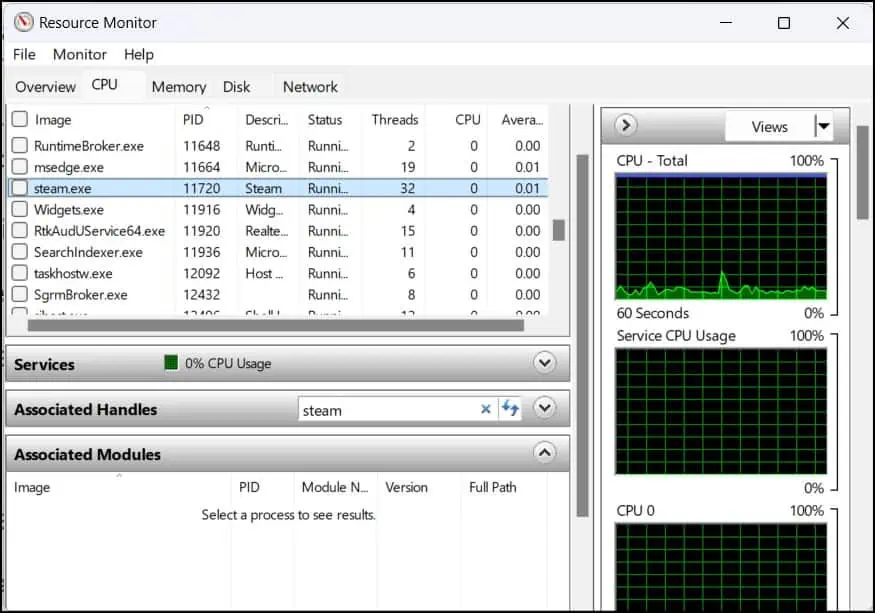Check the steam.exe process checkbox

tap(19, 188)
